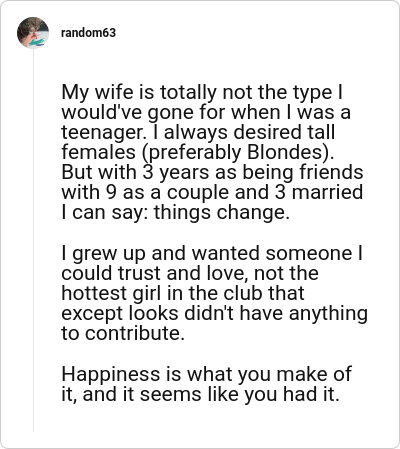This screenshot has height=449, width=400.
Task: Click the paragraph starting "Happiness is what"
Action: click(206, 384)
